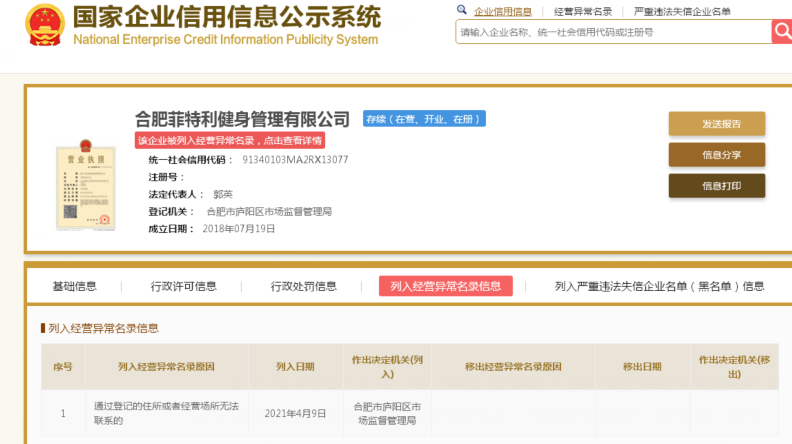Click the row number 1 cell
The height and width of the screenshot is (444, 792).
[x=63, y=413]
